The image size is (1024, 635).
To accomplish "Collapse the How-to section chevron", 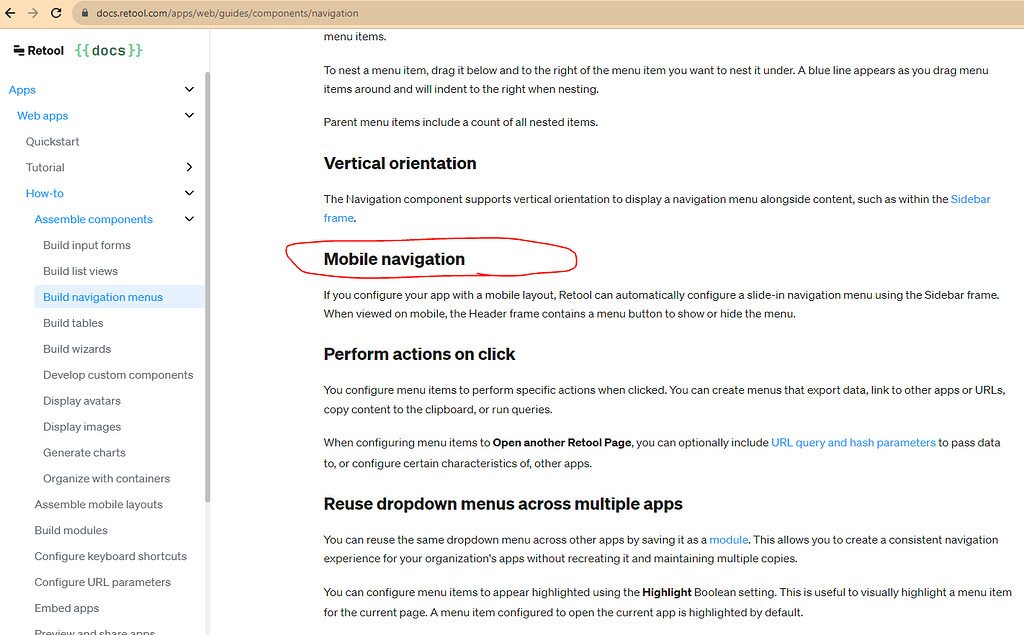I will [x=190, y=194].
